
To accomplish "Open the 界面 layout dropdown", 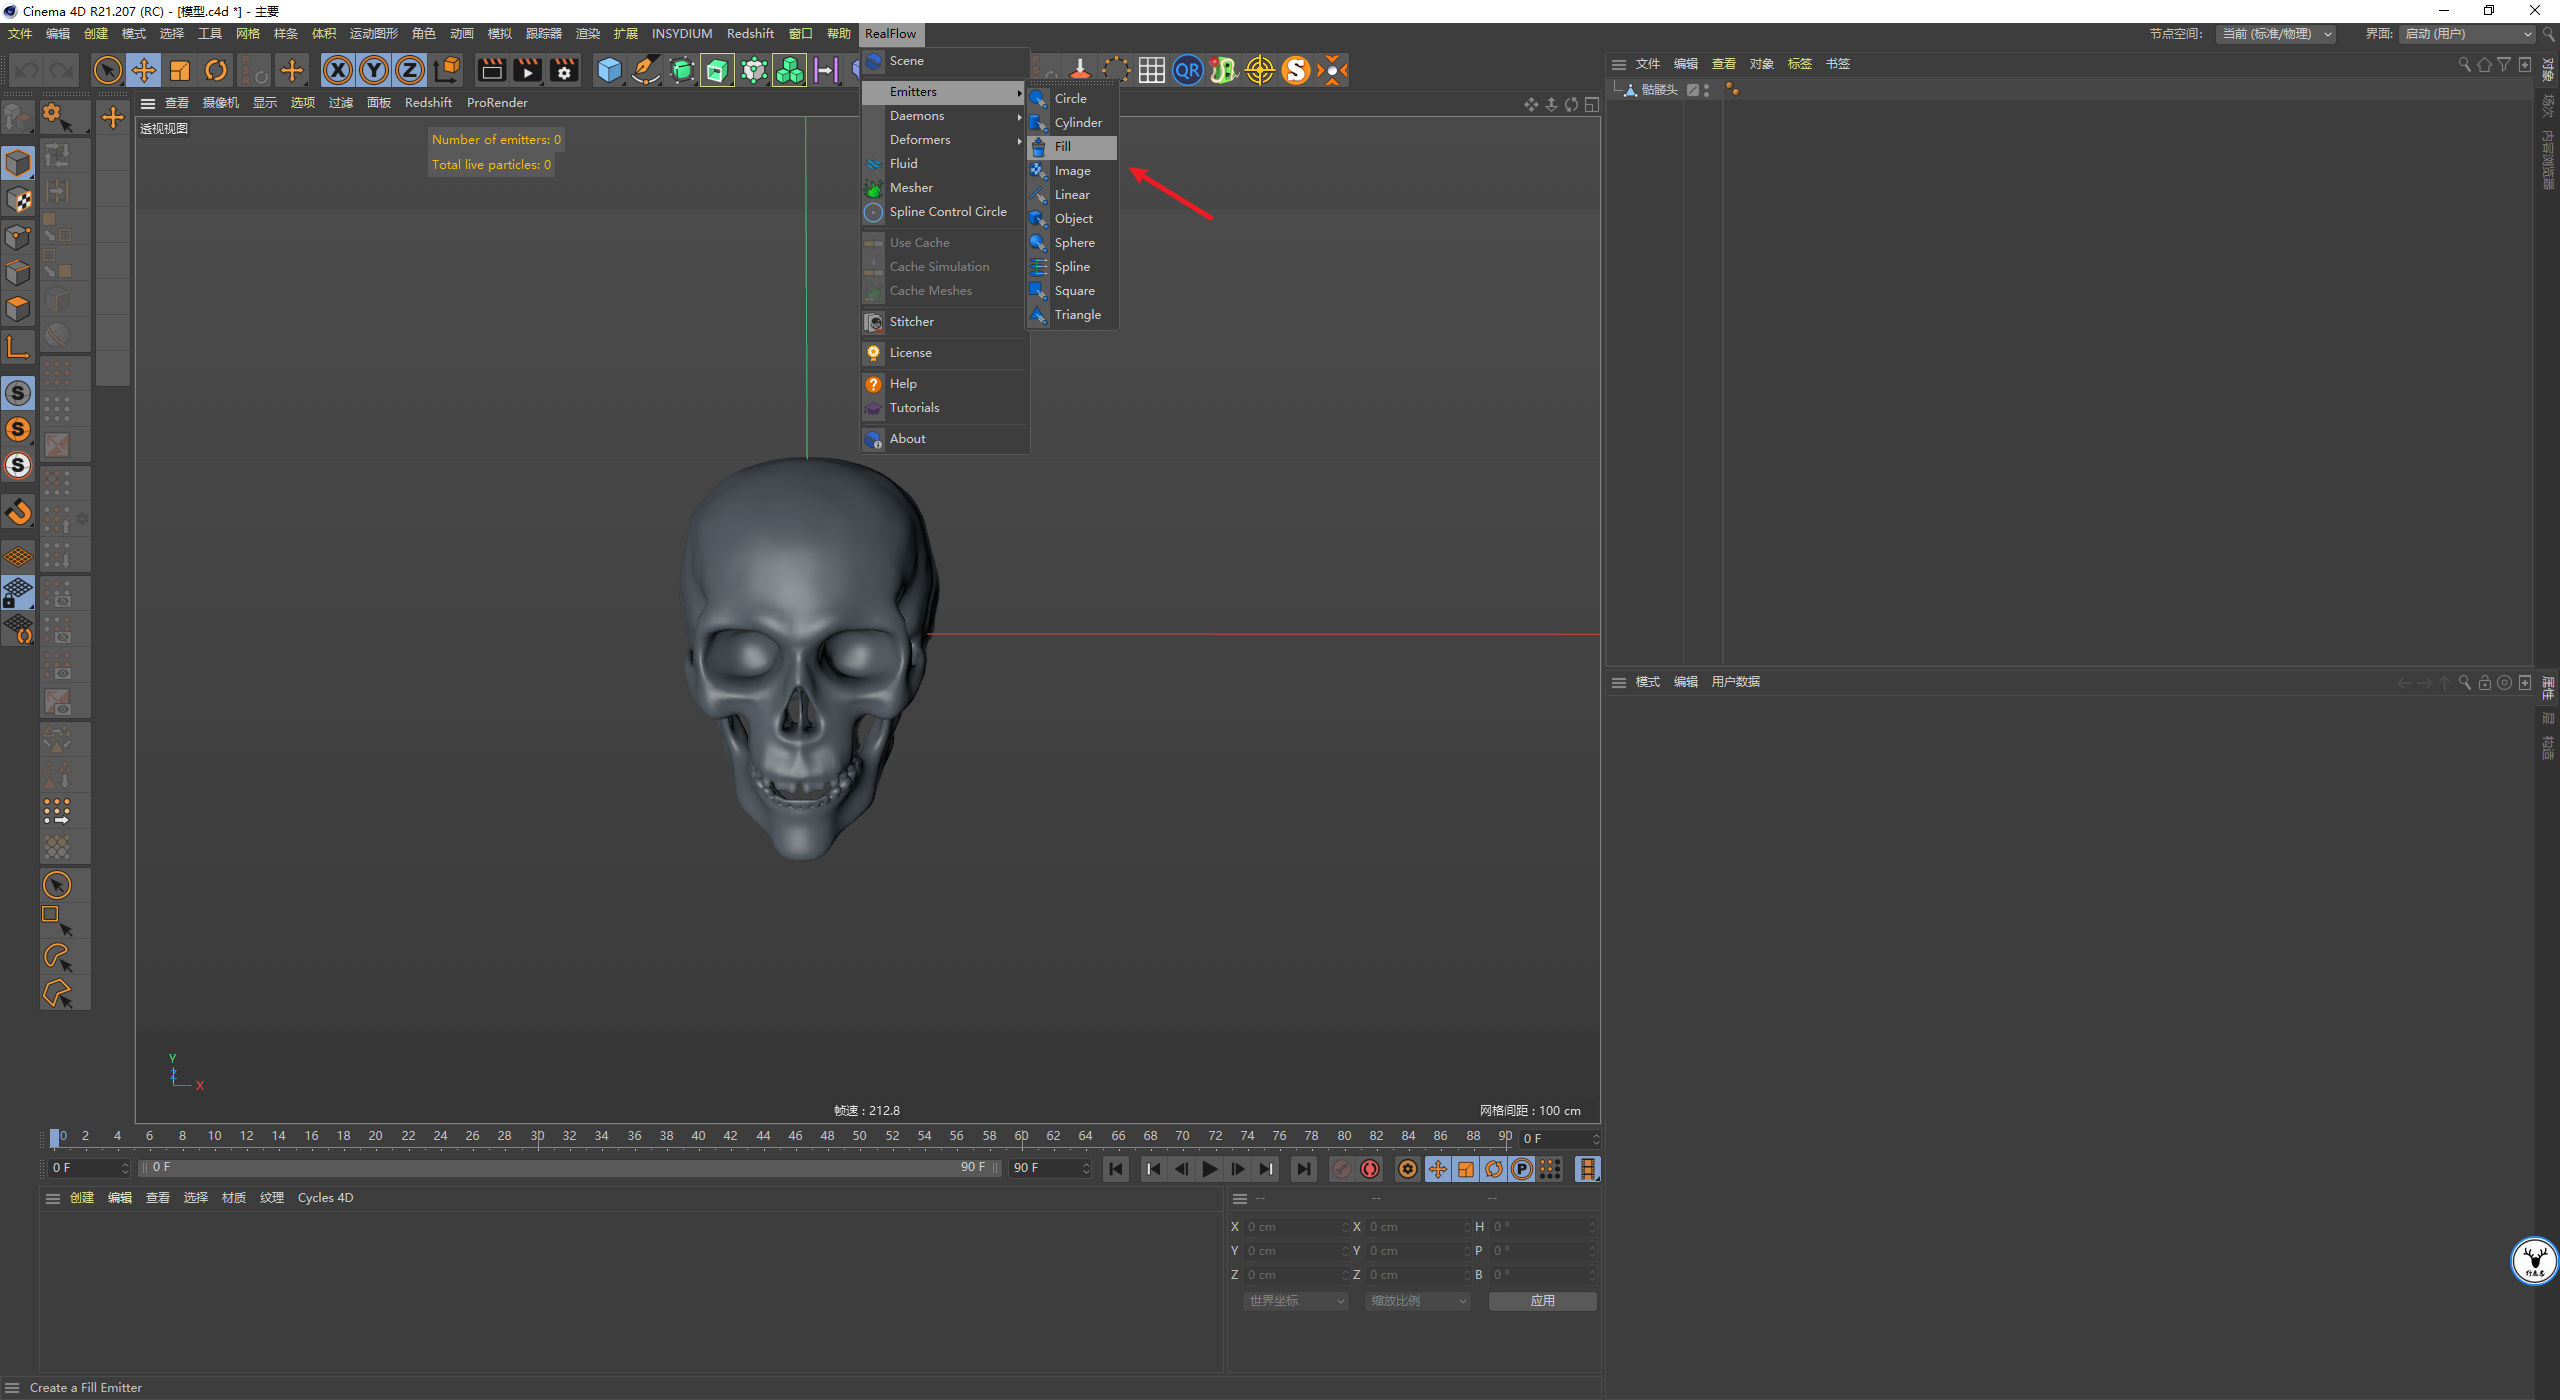I will (2468, 34).
